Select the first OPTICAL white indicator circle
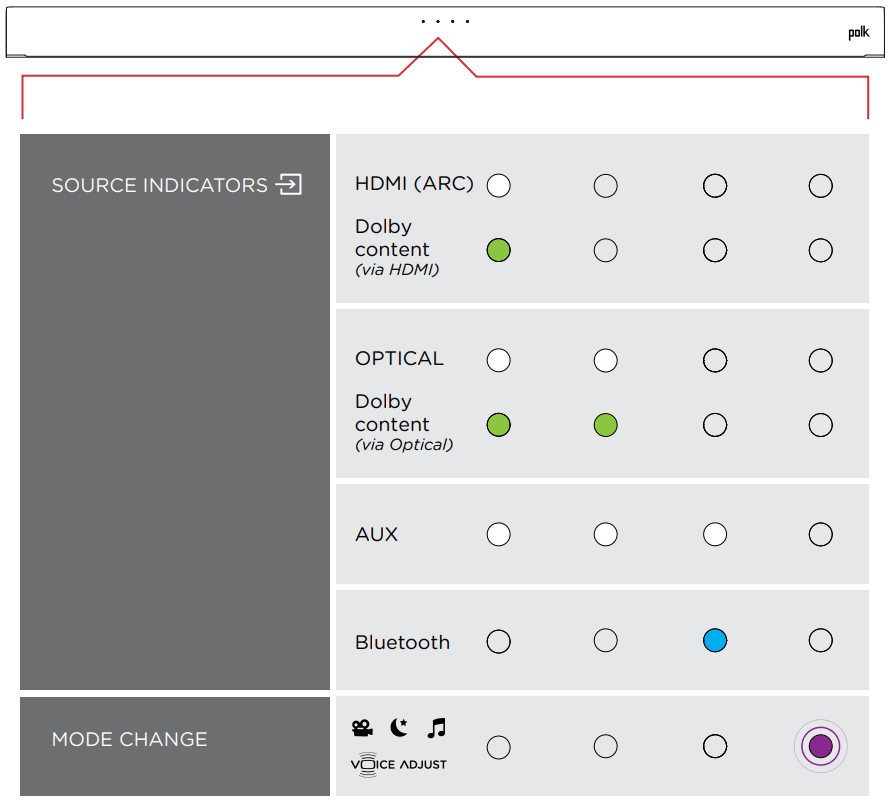The height and width of the screenshot is (801, 891). (498, 361)
